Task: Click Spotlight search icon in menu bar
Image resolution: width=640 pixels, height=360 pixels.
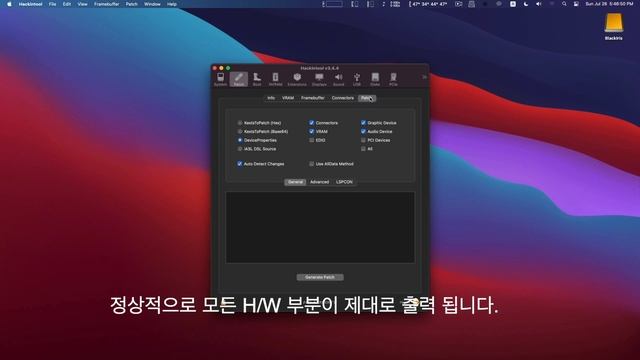Action: point(564,4)
